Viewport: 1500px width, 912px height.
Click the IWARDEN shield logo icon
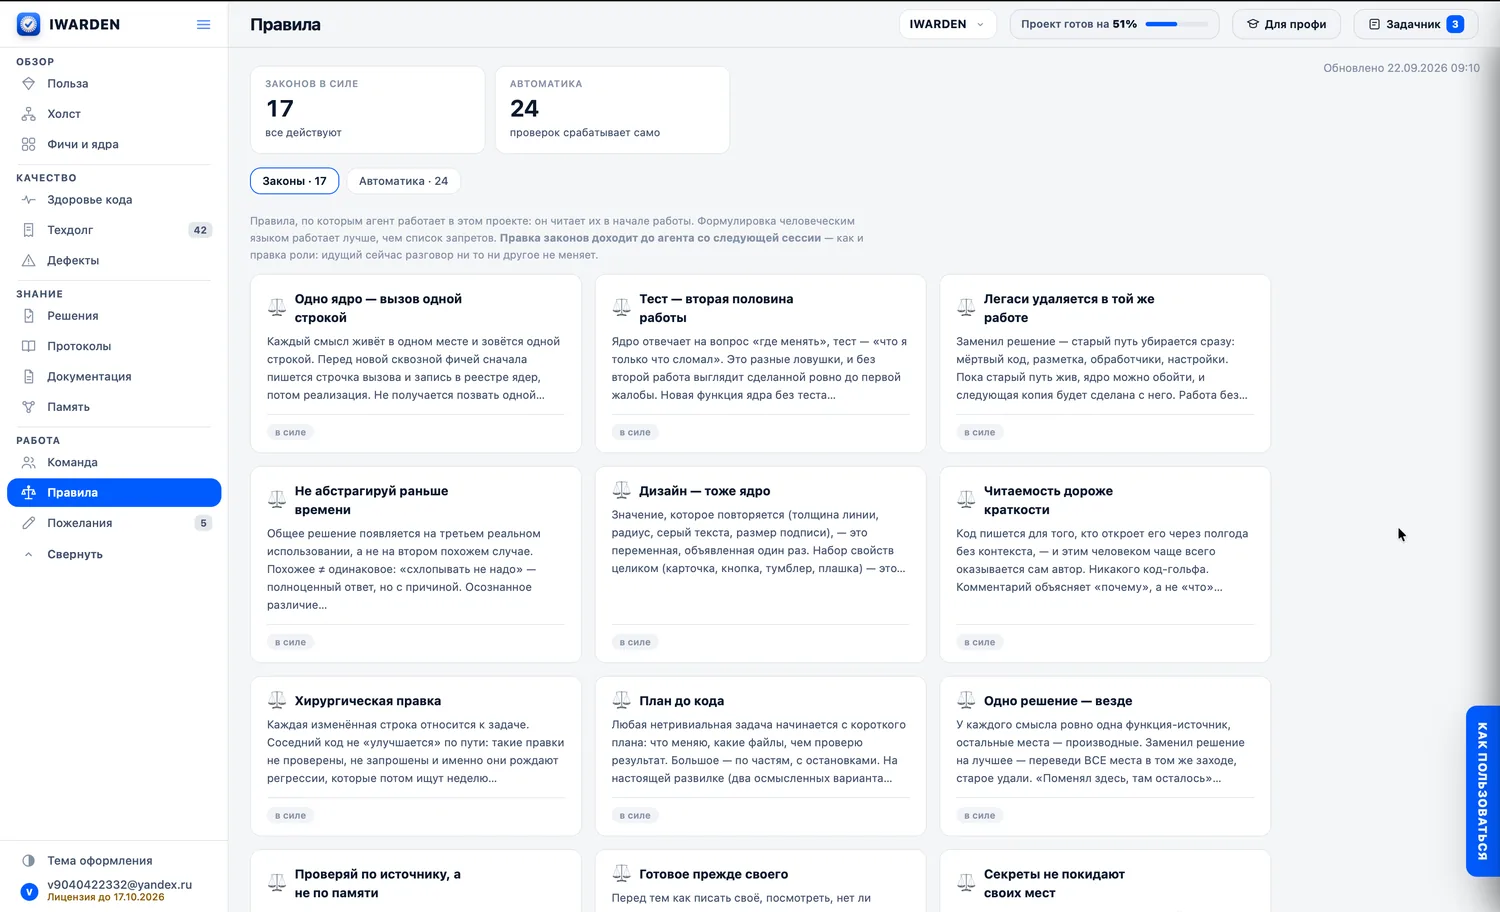29,24
